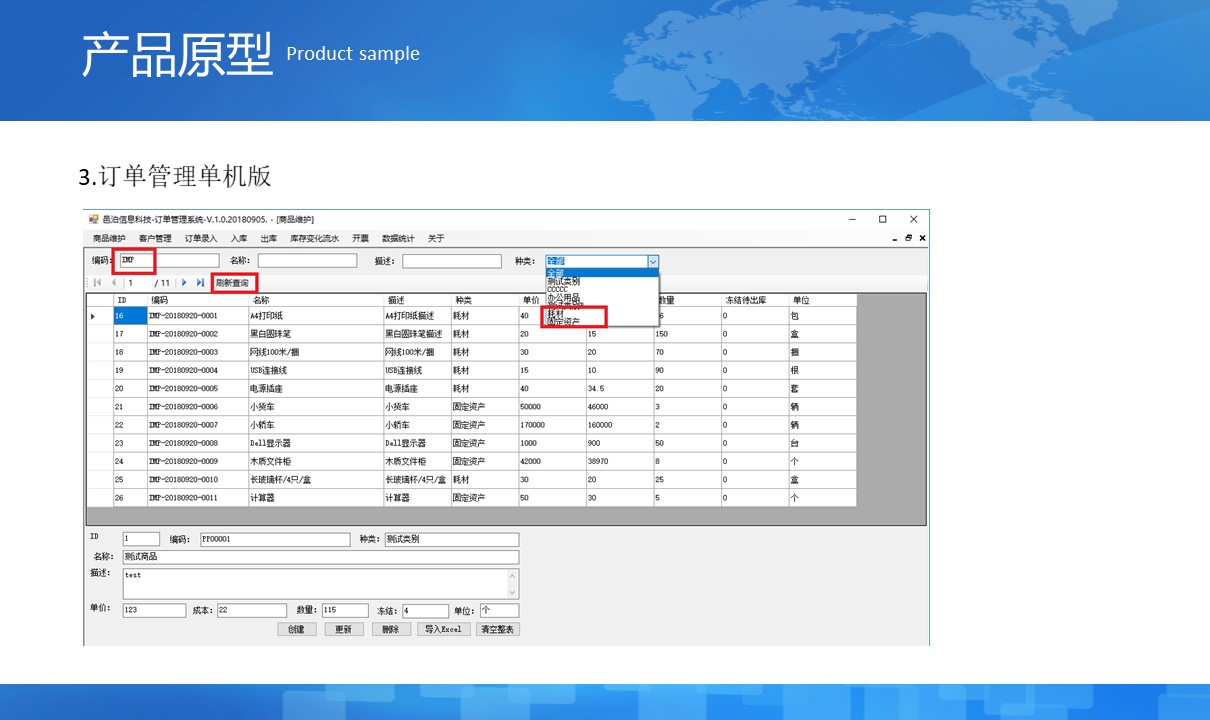Image resolution: width=1210 pixels, height=720 pixels.
Task: Click the 单价 field containing 123
Action: point(154,610)
